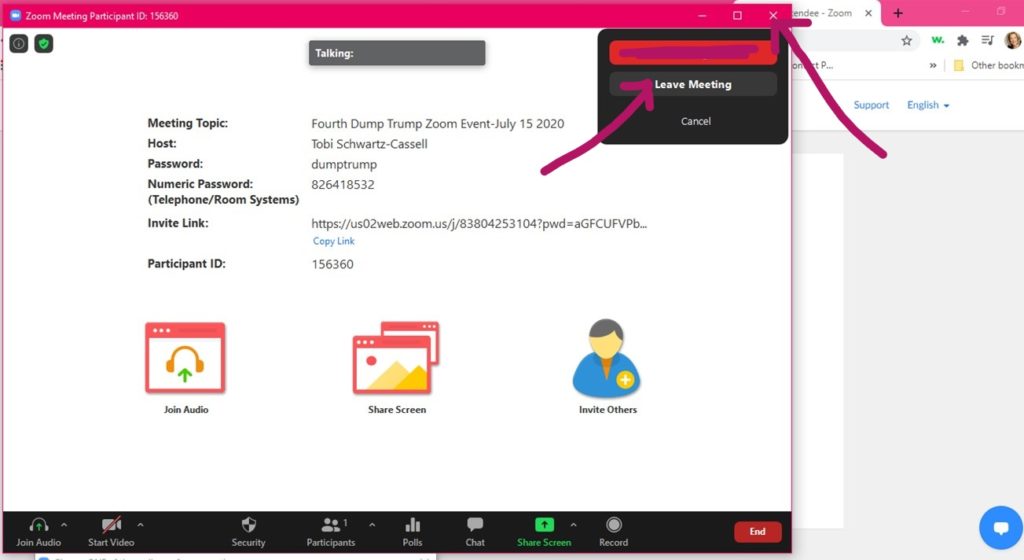This screenshot has height=560, width=1024.
Task: Click the meeting topic text
Action: tap(438, 124)
